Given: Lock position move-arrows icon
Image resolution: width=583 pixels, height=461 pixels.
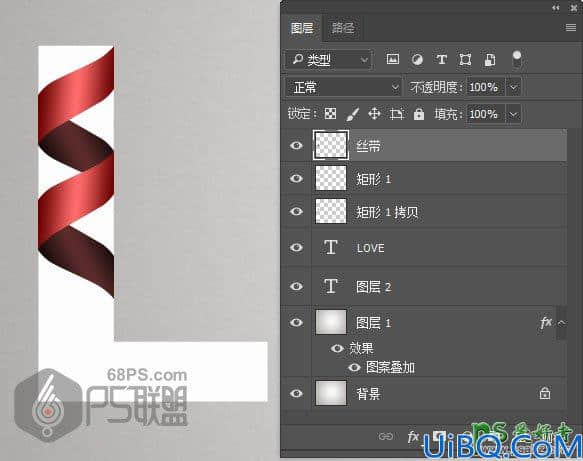Looking at the screenshot, I should click(x=374, y=114).
